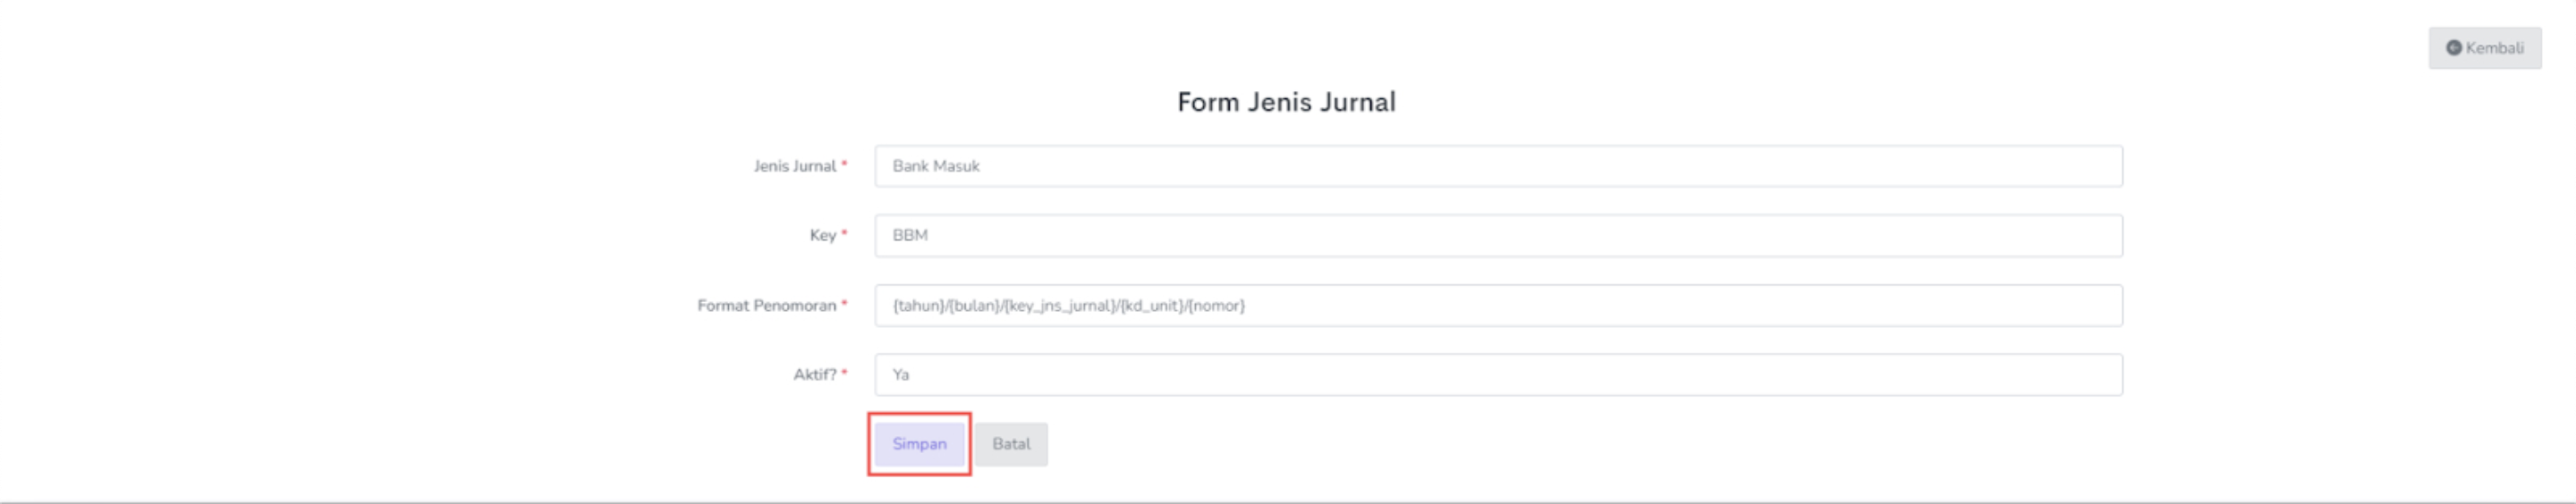Click the Aktif? field label

point(814,375)
